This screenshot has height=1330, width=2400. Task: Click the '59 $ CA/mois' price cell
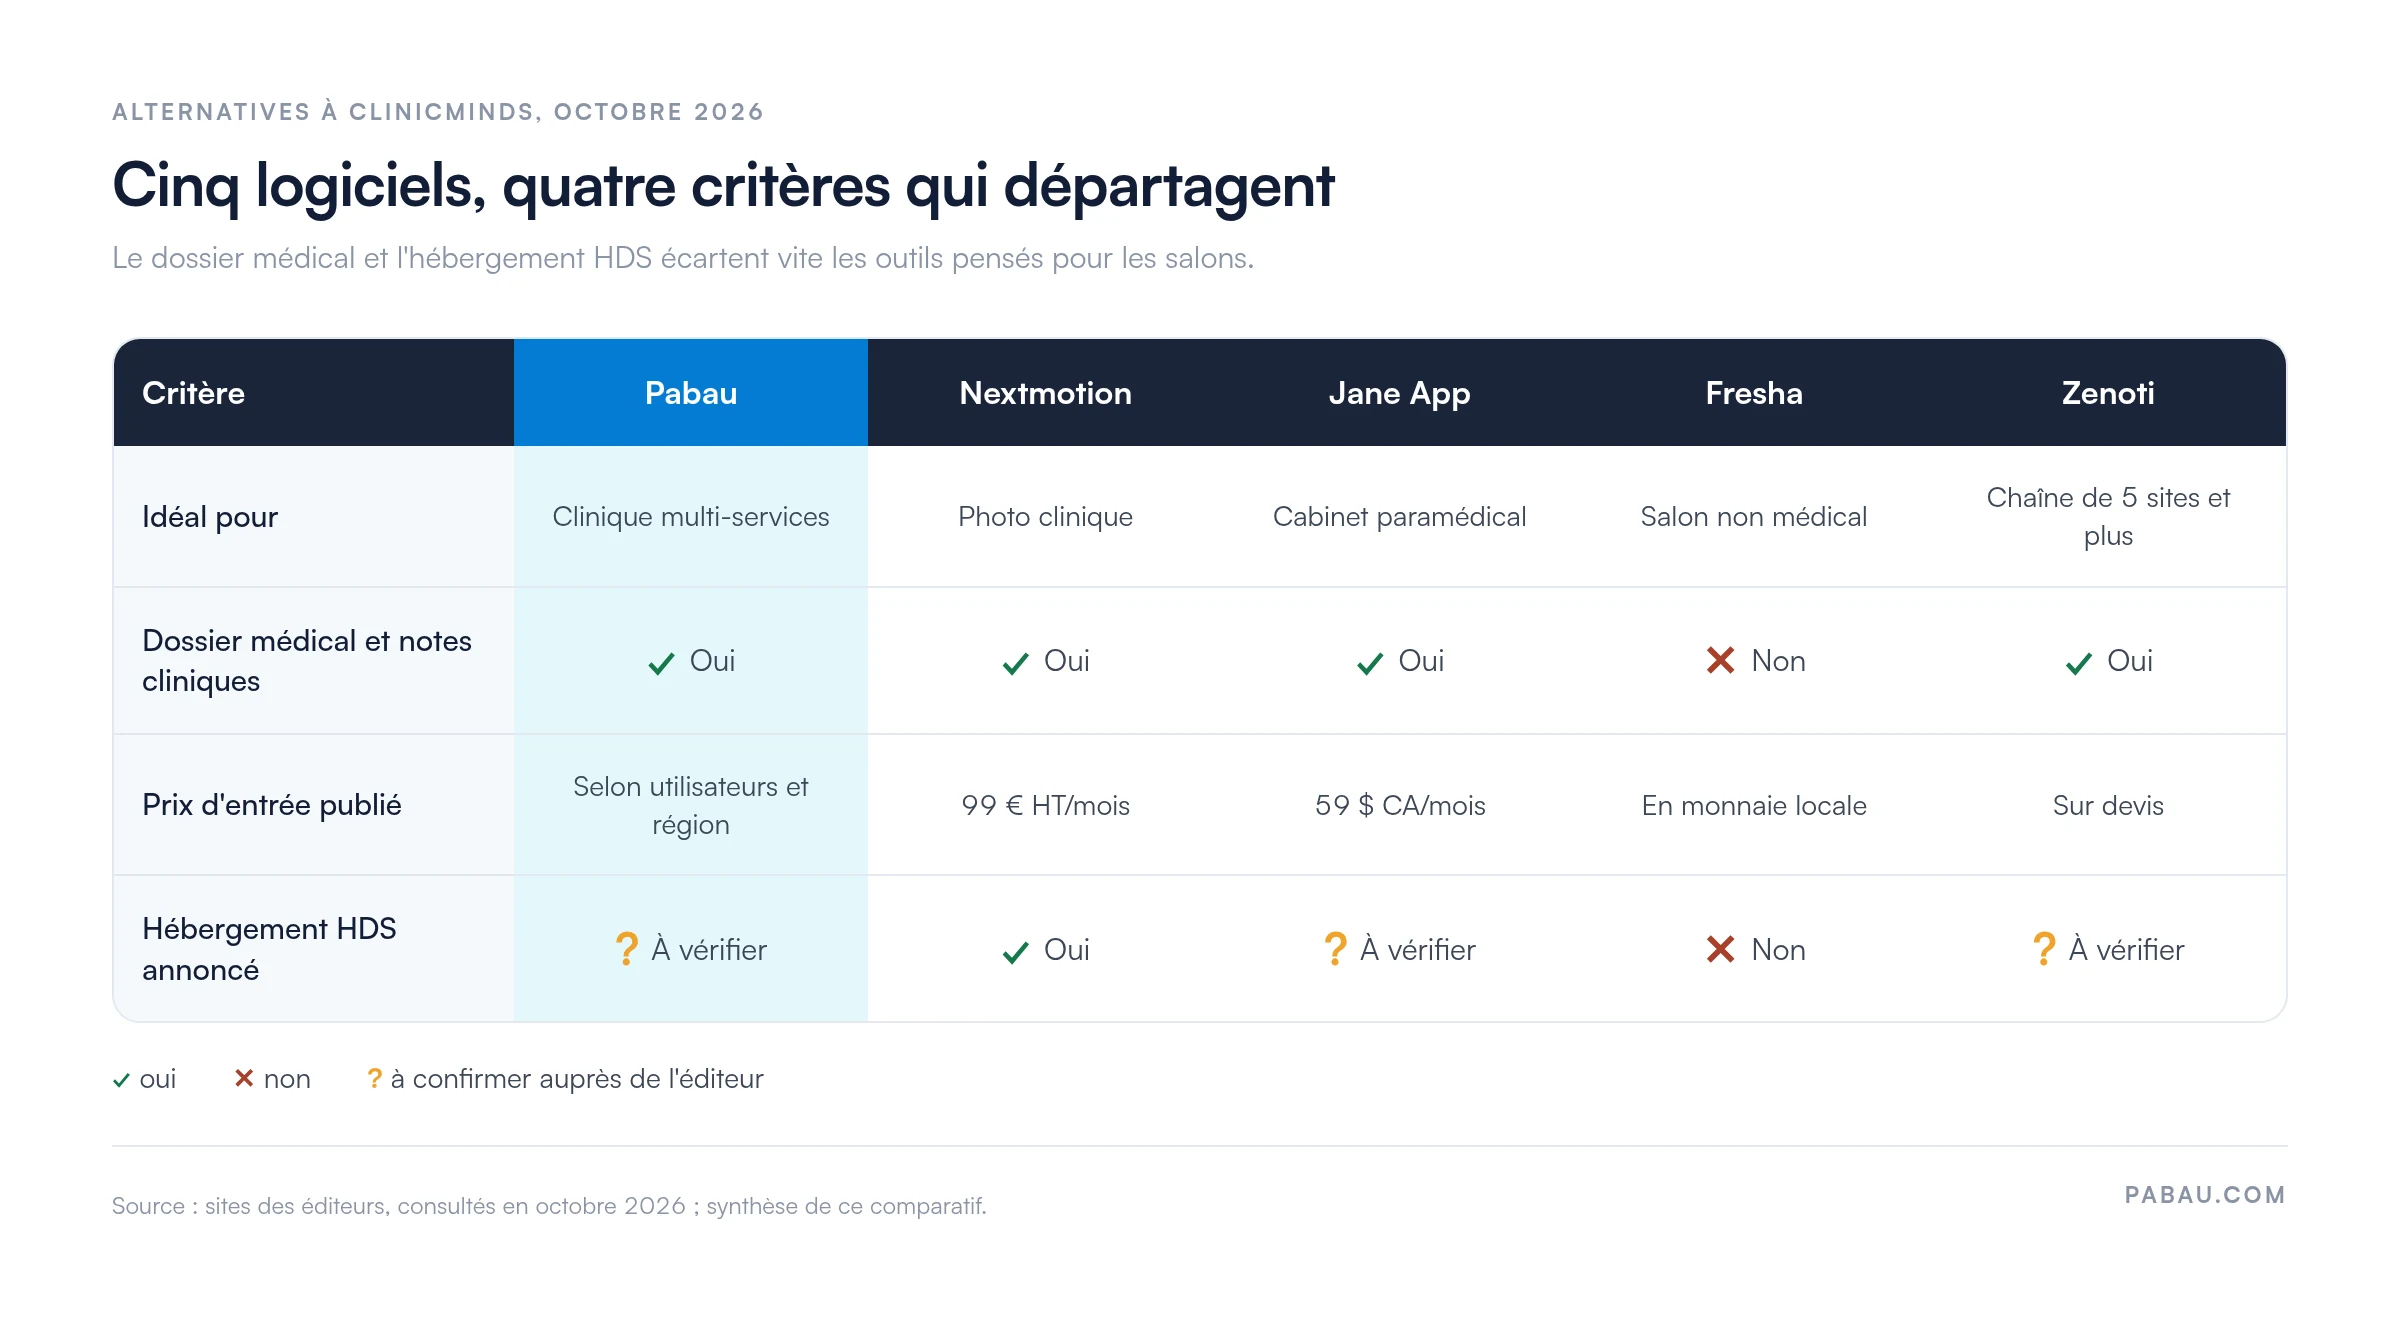[1400, 805]
